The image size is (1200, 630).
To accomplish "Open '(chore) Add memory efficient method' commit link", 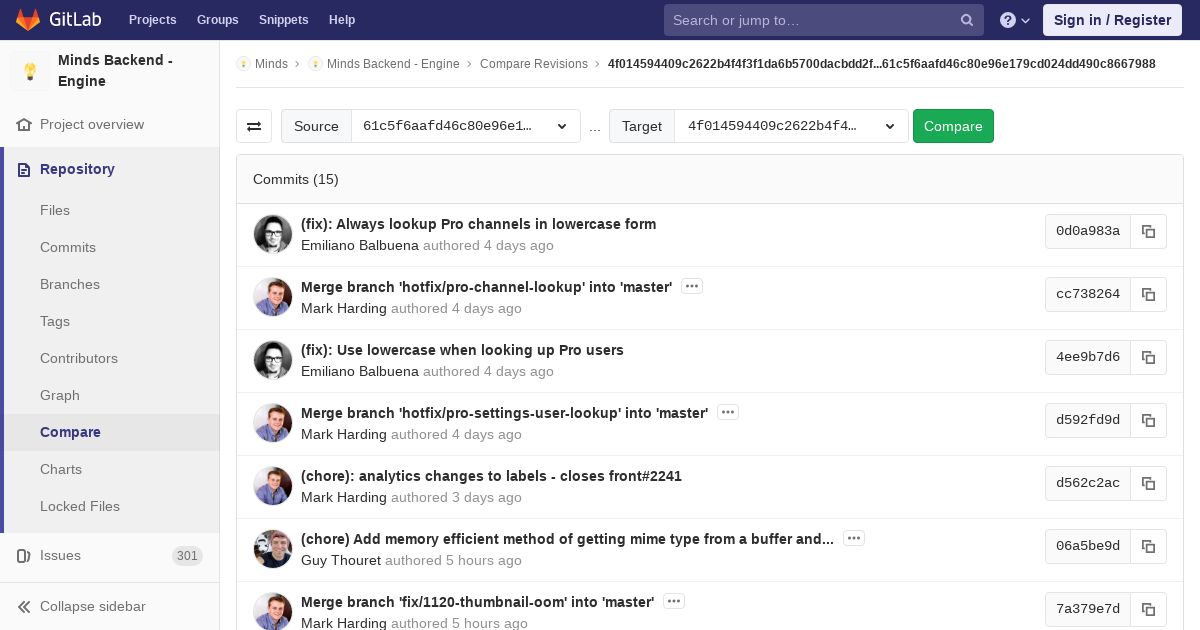I will coord(567,539).
